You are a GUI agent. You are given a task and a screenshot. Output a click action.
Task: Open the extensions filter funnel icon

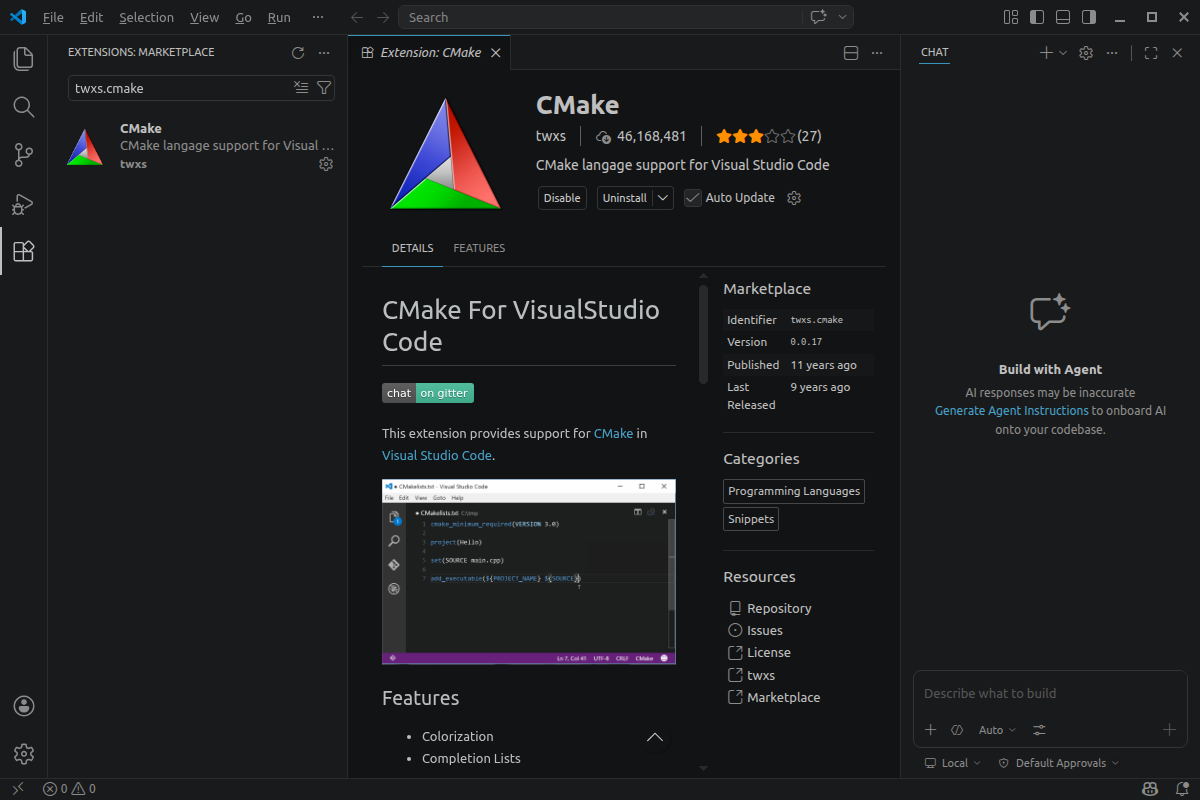(323, 88)
